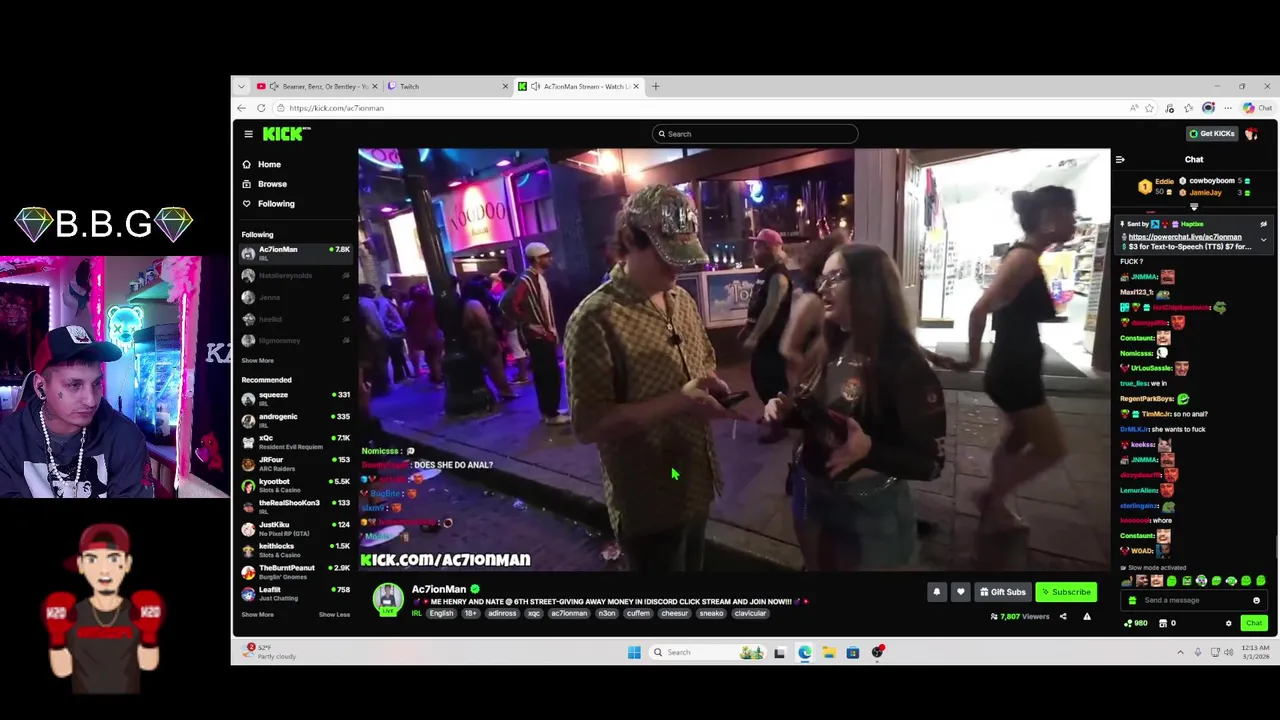Open JustKiku recommended channel
This screenshot has width=1280, height=720.
(296, 528)
